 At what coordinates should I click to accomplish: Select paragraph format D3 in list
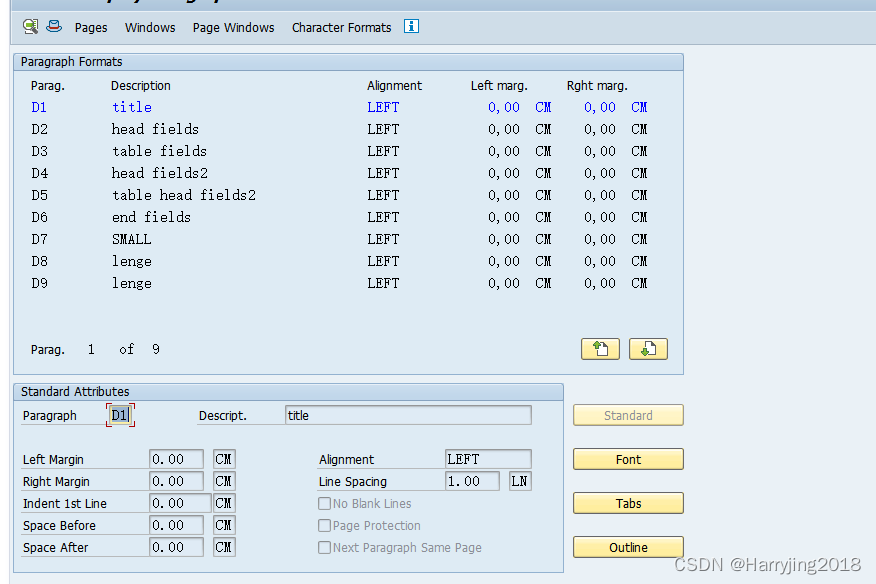(x=39, y=151)
